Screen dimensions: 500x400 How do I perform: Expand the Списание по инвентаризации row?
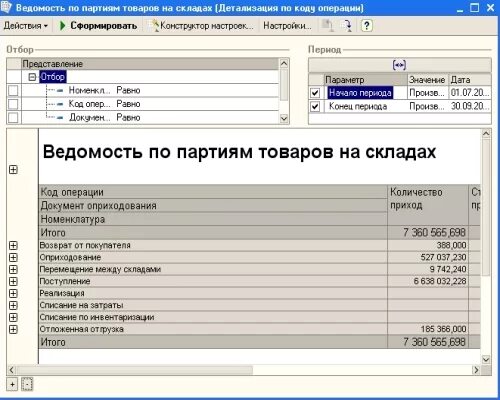tap(13, 318)
